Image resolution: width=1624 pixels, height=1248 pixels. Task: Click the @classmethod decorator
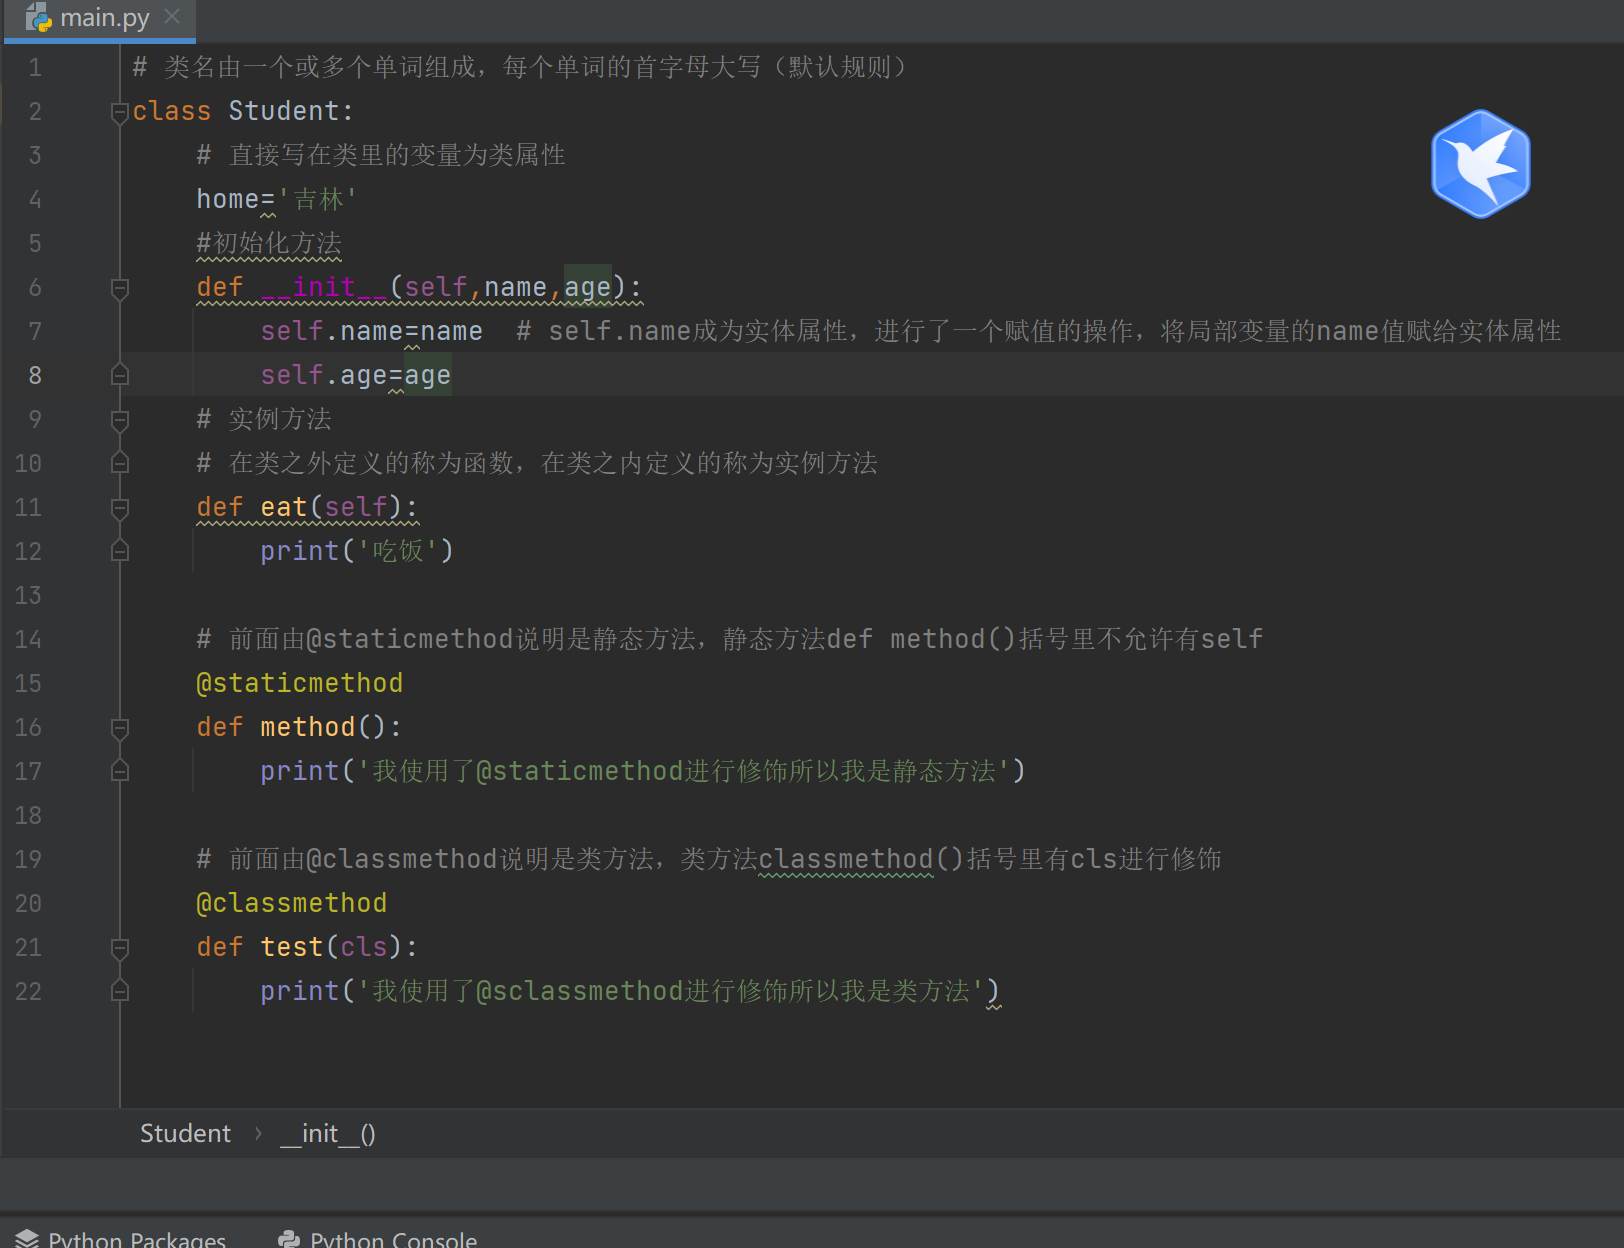(x=292, y=903)
